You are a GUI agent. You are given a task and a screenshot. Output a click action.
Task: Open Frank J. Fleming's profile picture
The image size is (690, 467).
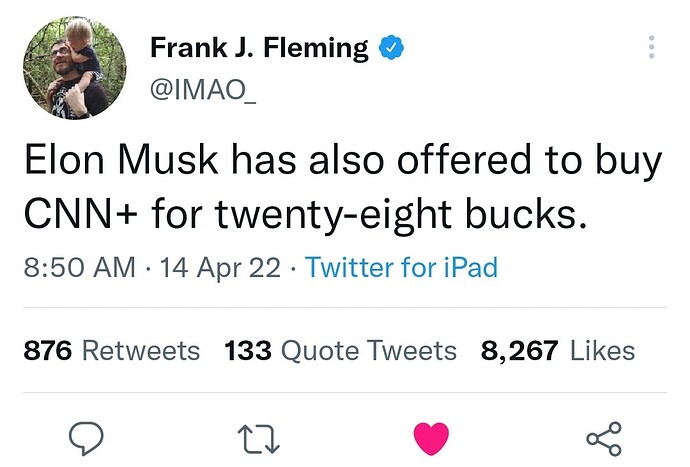pos(75,68)
